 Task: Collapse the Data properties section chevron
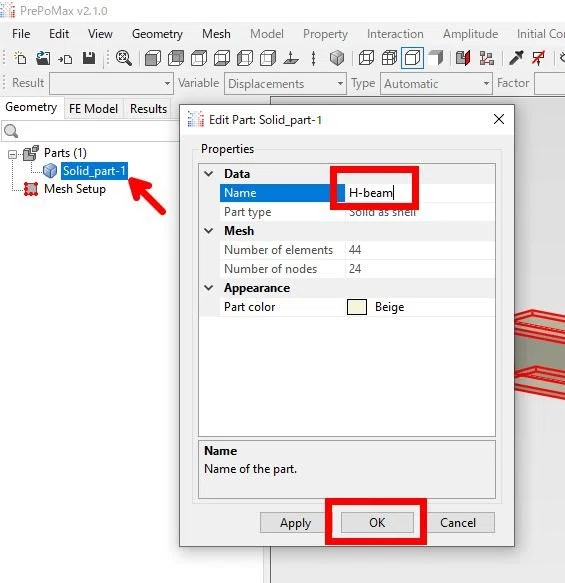pyautogui.click(x=209, y=174)
